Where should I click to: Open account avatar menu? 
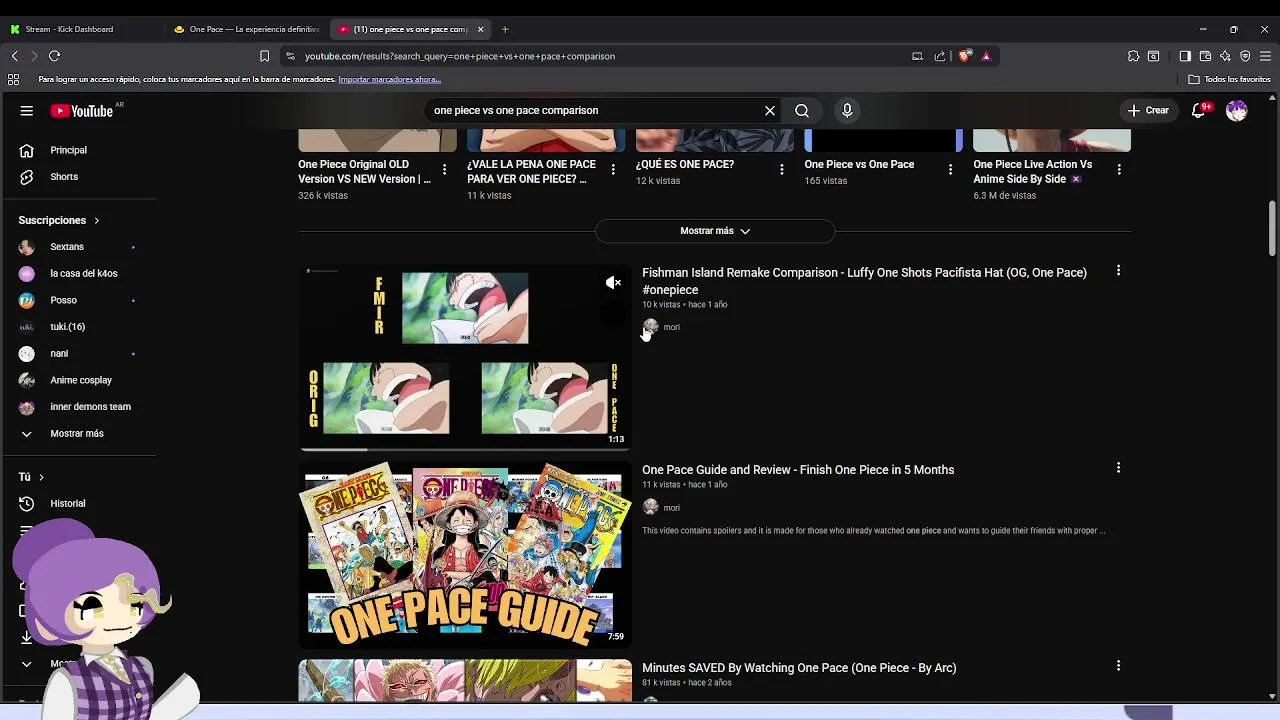coord(1237,111)
